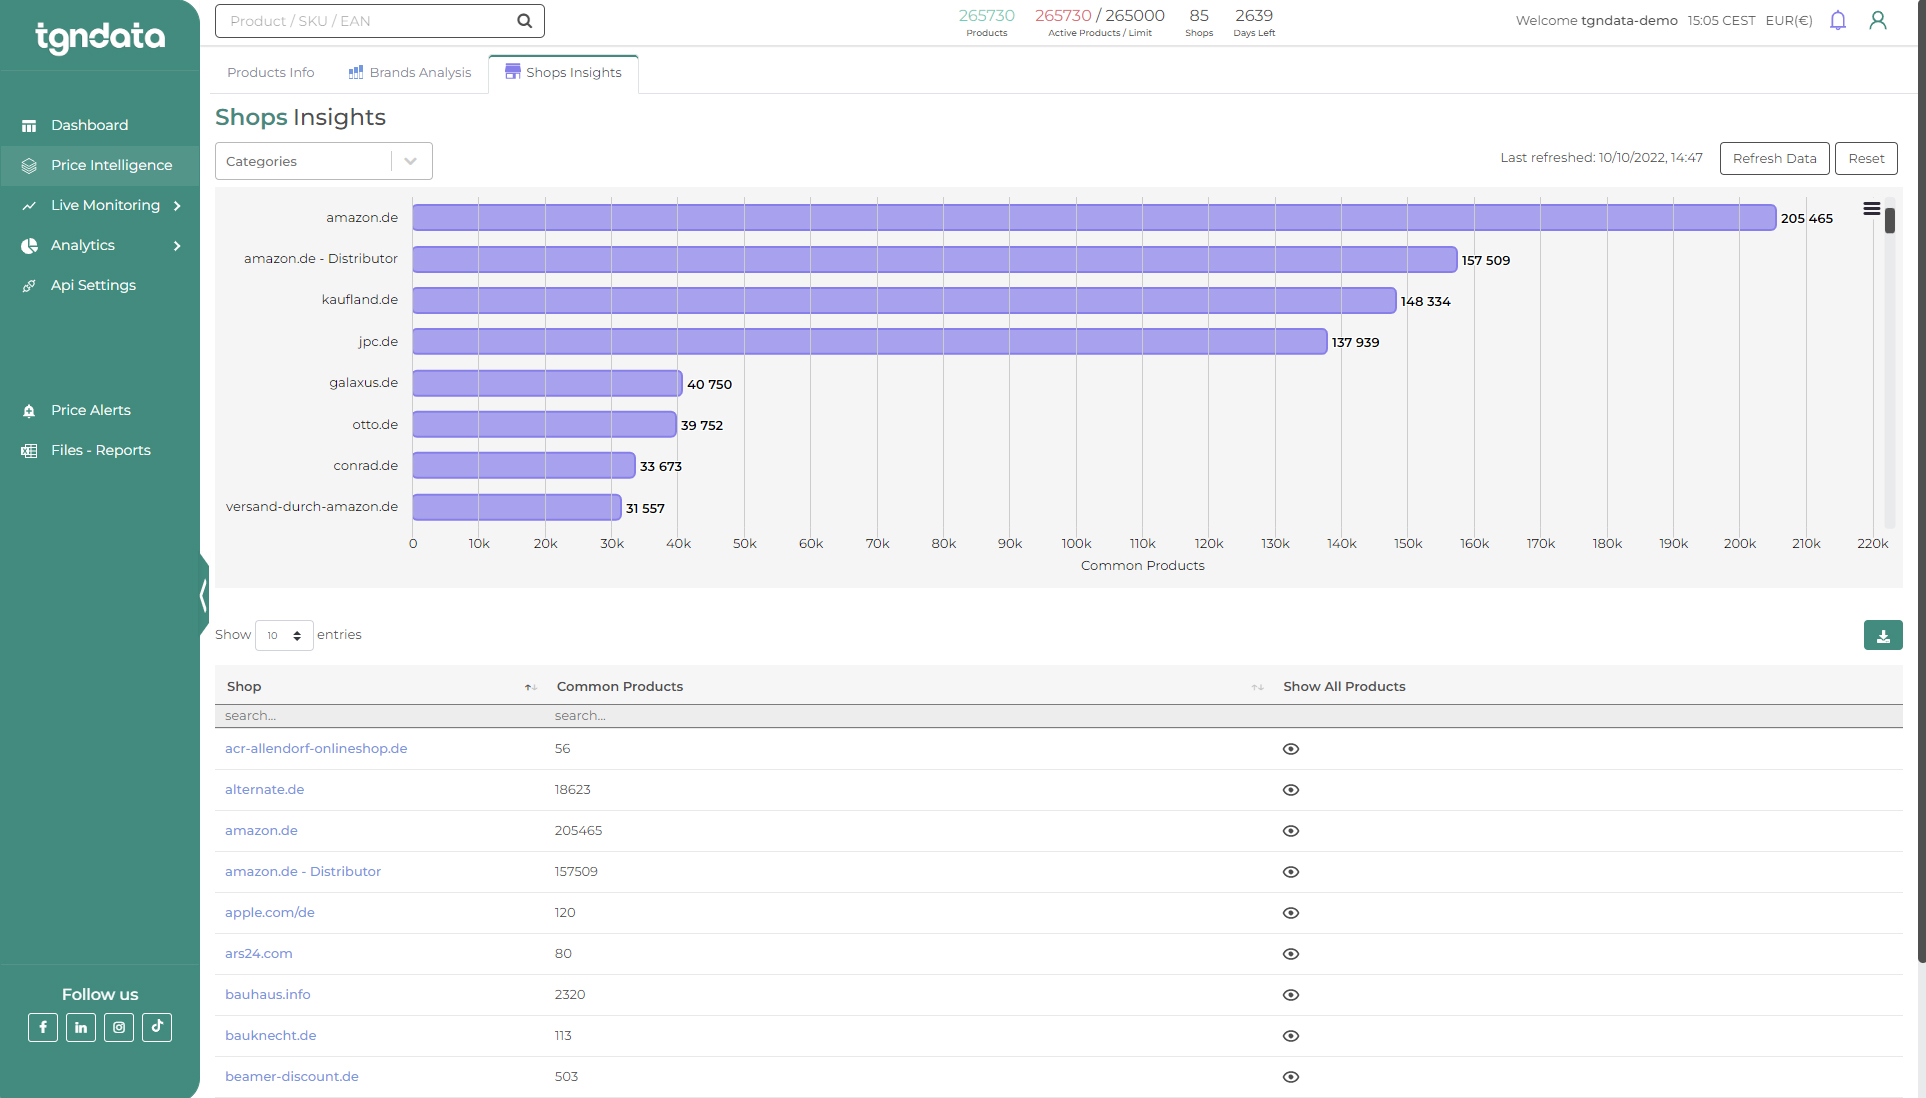Click the Live Monitoring trend icon

29,206
